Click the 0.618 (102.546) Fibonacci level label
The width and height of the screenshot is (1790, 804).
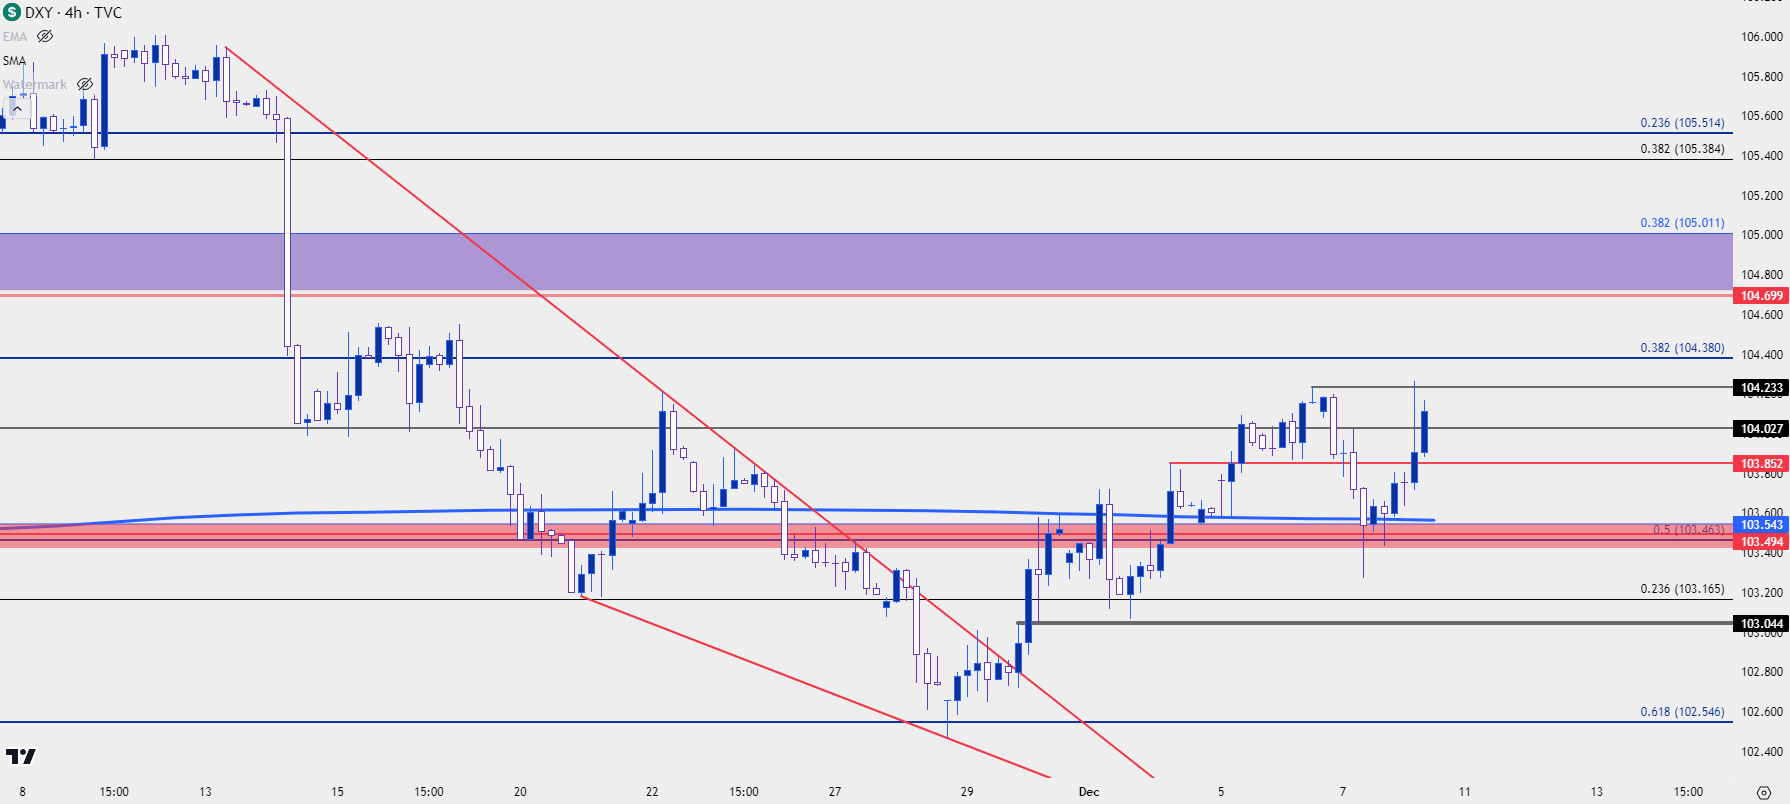1682,712
